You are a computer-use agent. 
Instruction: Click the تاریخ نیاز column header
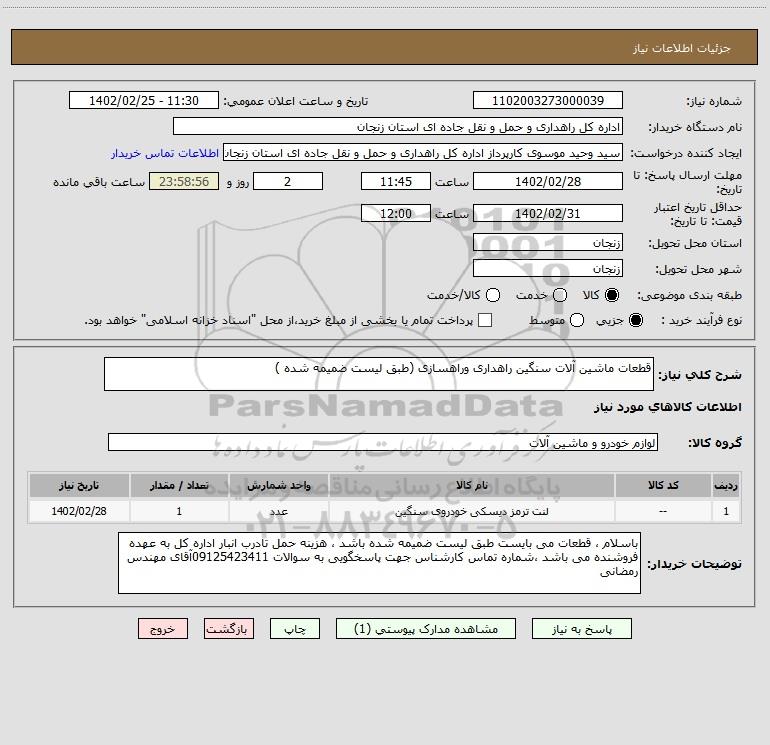pyautogui.click(x=79, y=485)
